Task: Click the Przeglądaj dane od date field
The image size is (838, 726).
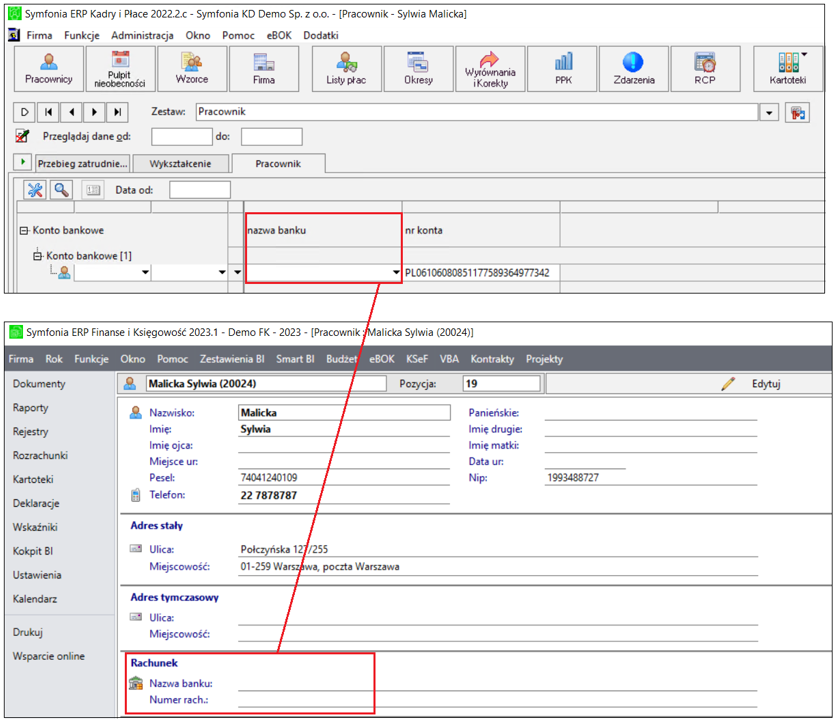Action: (182, 136)
